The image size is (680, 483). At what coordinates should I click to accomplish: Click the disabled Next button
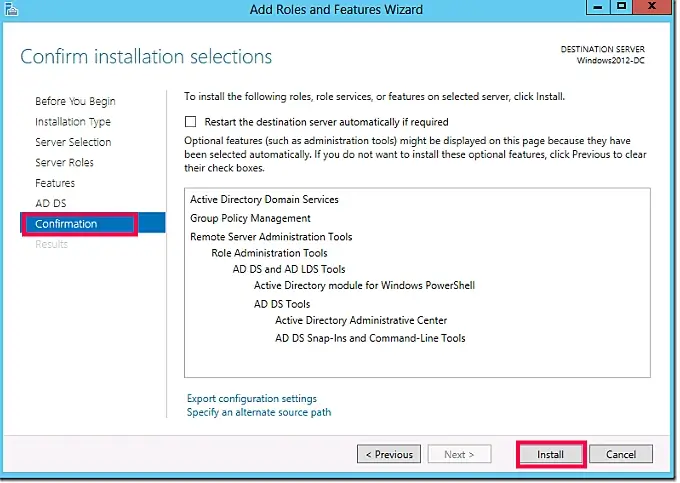click(x=459, y=454)
